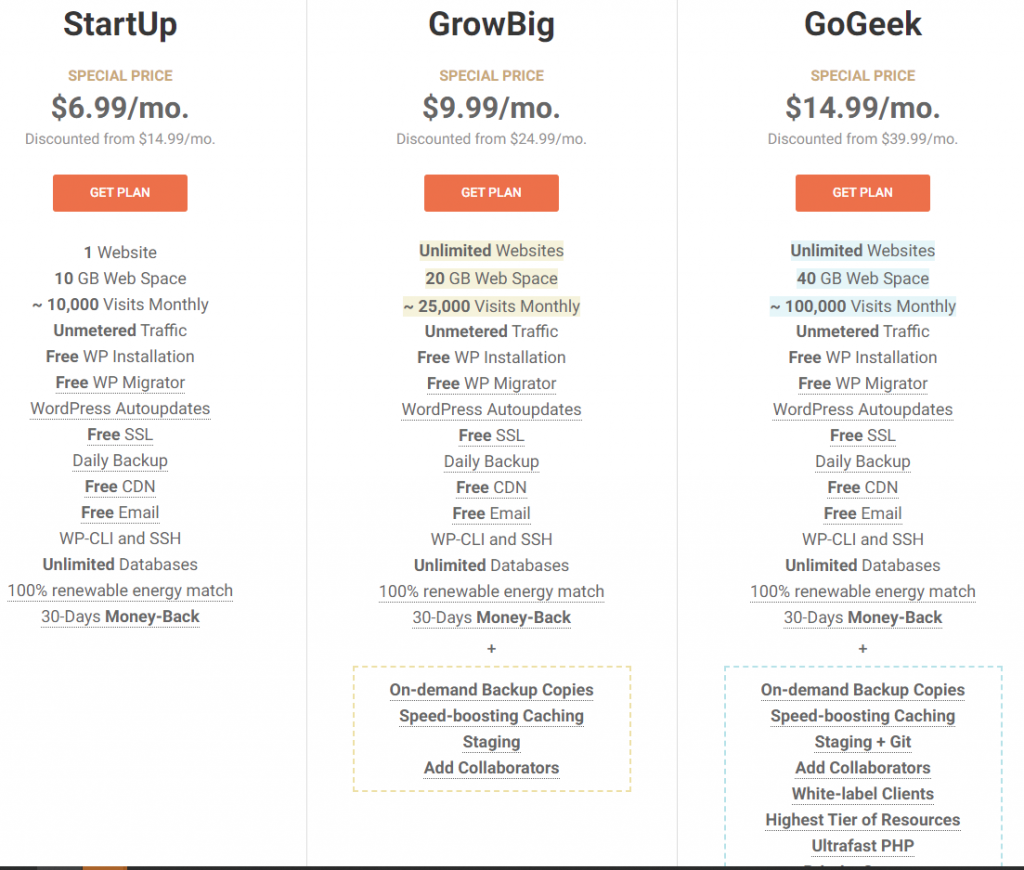
Task: Click GET PLAN under StartUp
Action: coord(120,193)
